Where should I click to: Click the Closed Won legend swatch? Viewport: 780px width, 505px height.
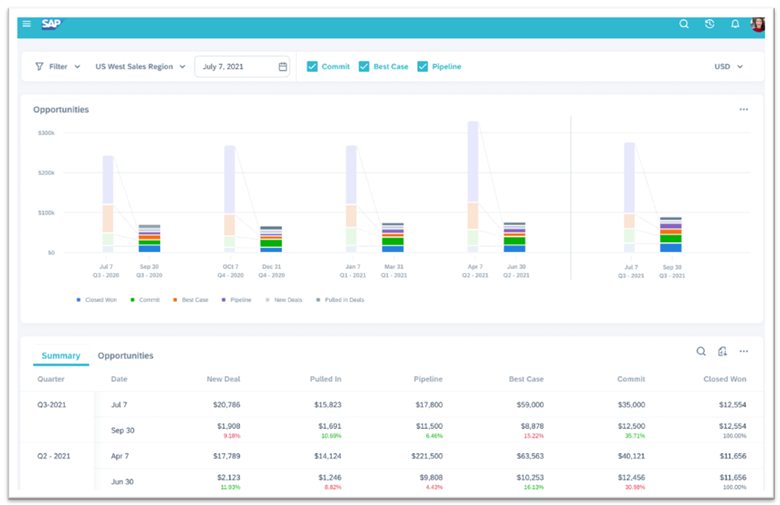(x=79, y=299)
